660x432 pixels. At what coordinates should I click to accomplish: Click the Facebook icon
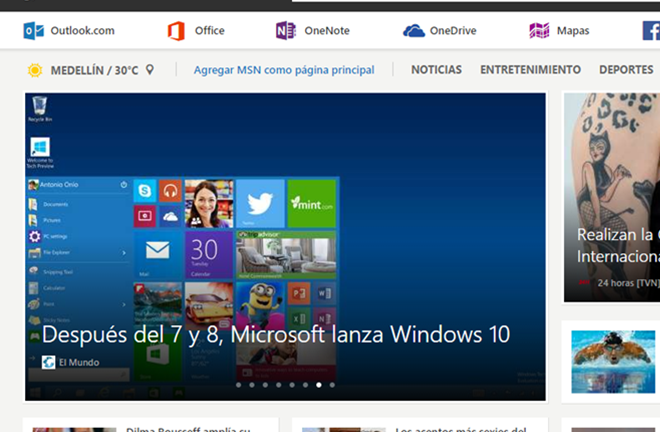pos(651,31)
